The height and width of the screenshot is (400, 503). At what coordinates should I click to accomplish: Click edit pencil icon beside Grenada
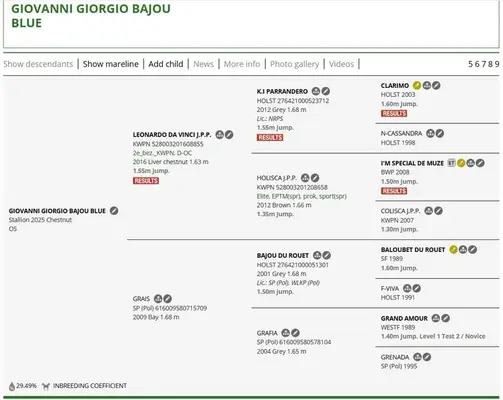427,357
